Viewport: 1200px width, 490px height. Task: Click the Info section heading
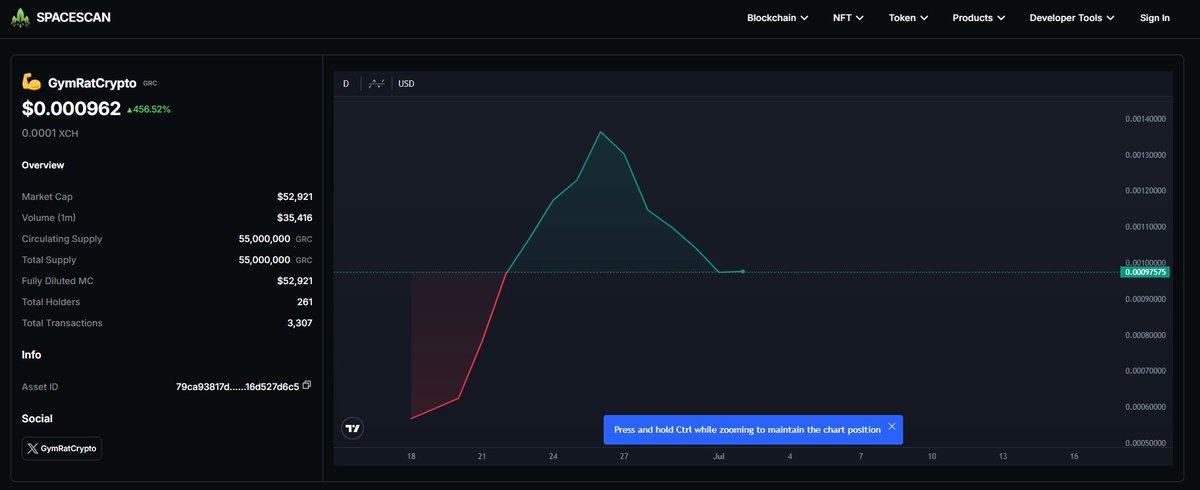31,354
